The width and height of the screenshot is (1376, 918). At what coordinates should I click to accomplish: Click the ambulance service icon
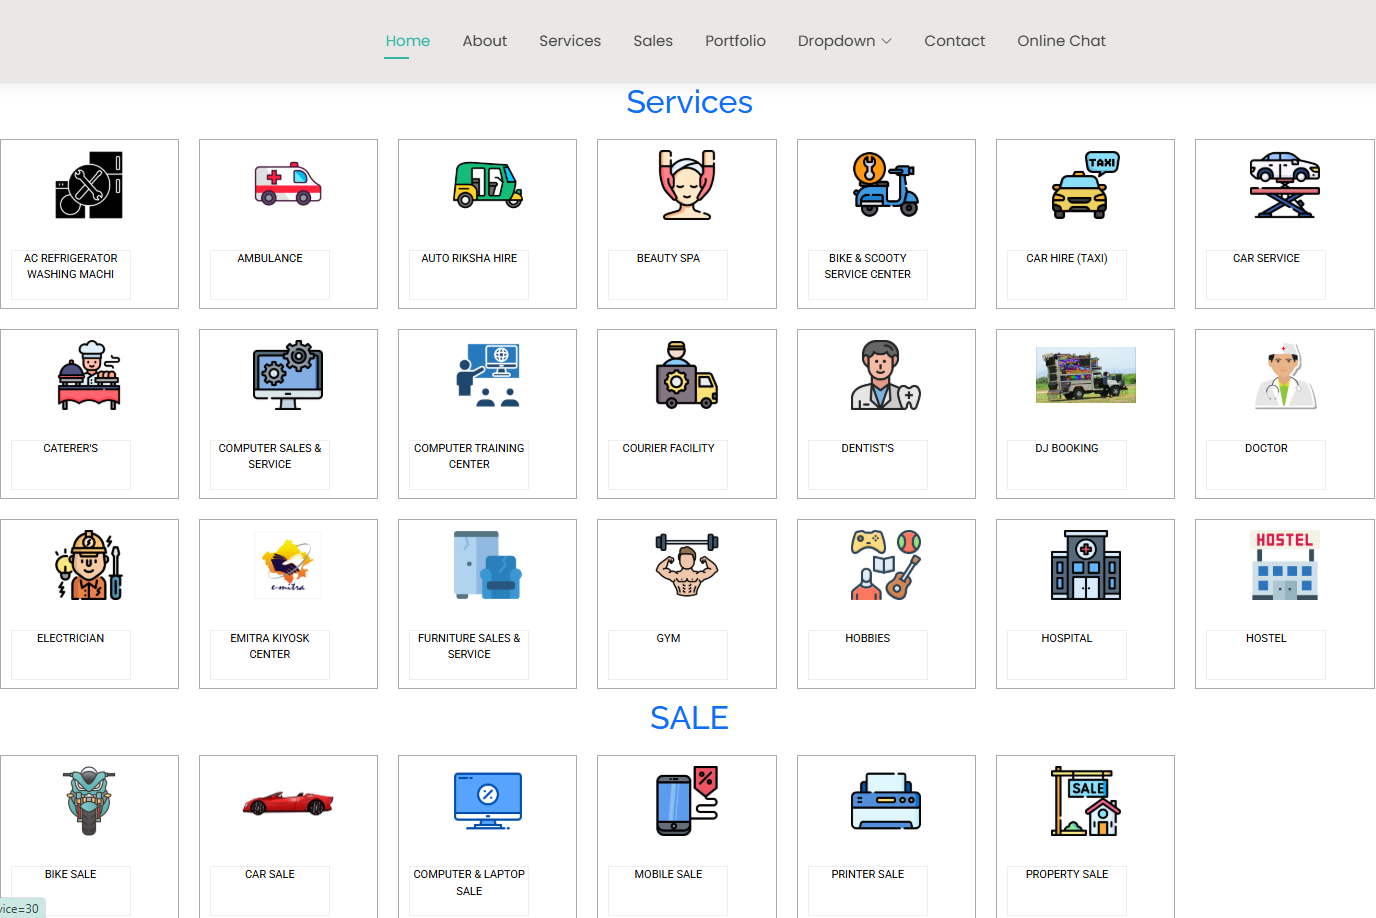pos(288,184)
